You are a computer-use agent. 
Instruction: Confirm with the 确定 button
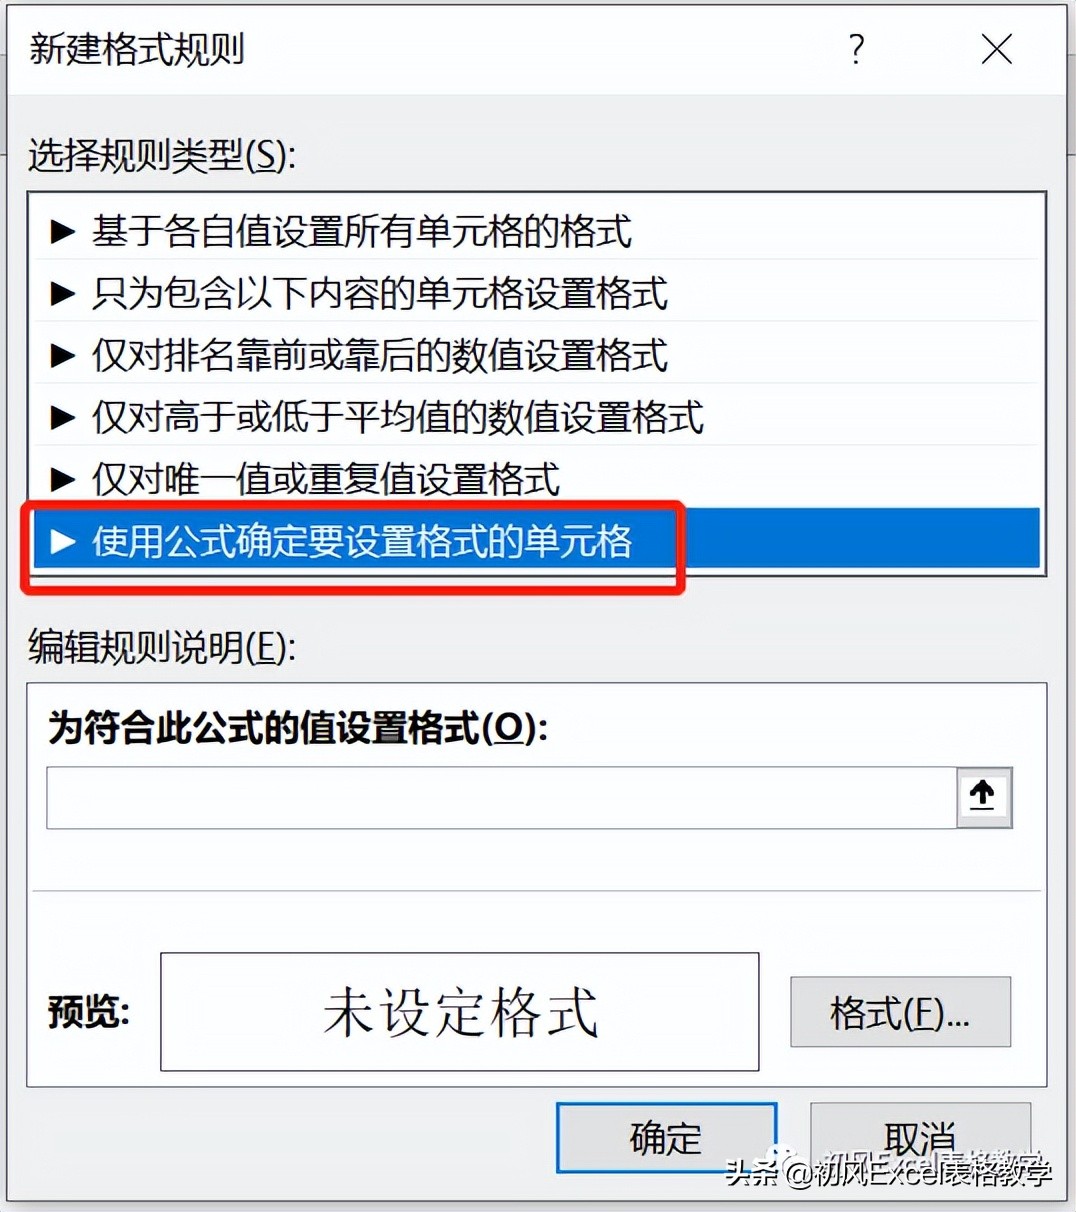point(666,1138)
